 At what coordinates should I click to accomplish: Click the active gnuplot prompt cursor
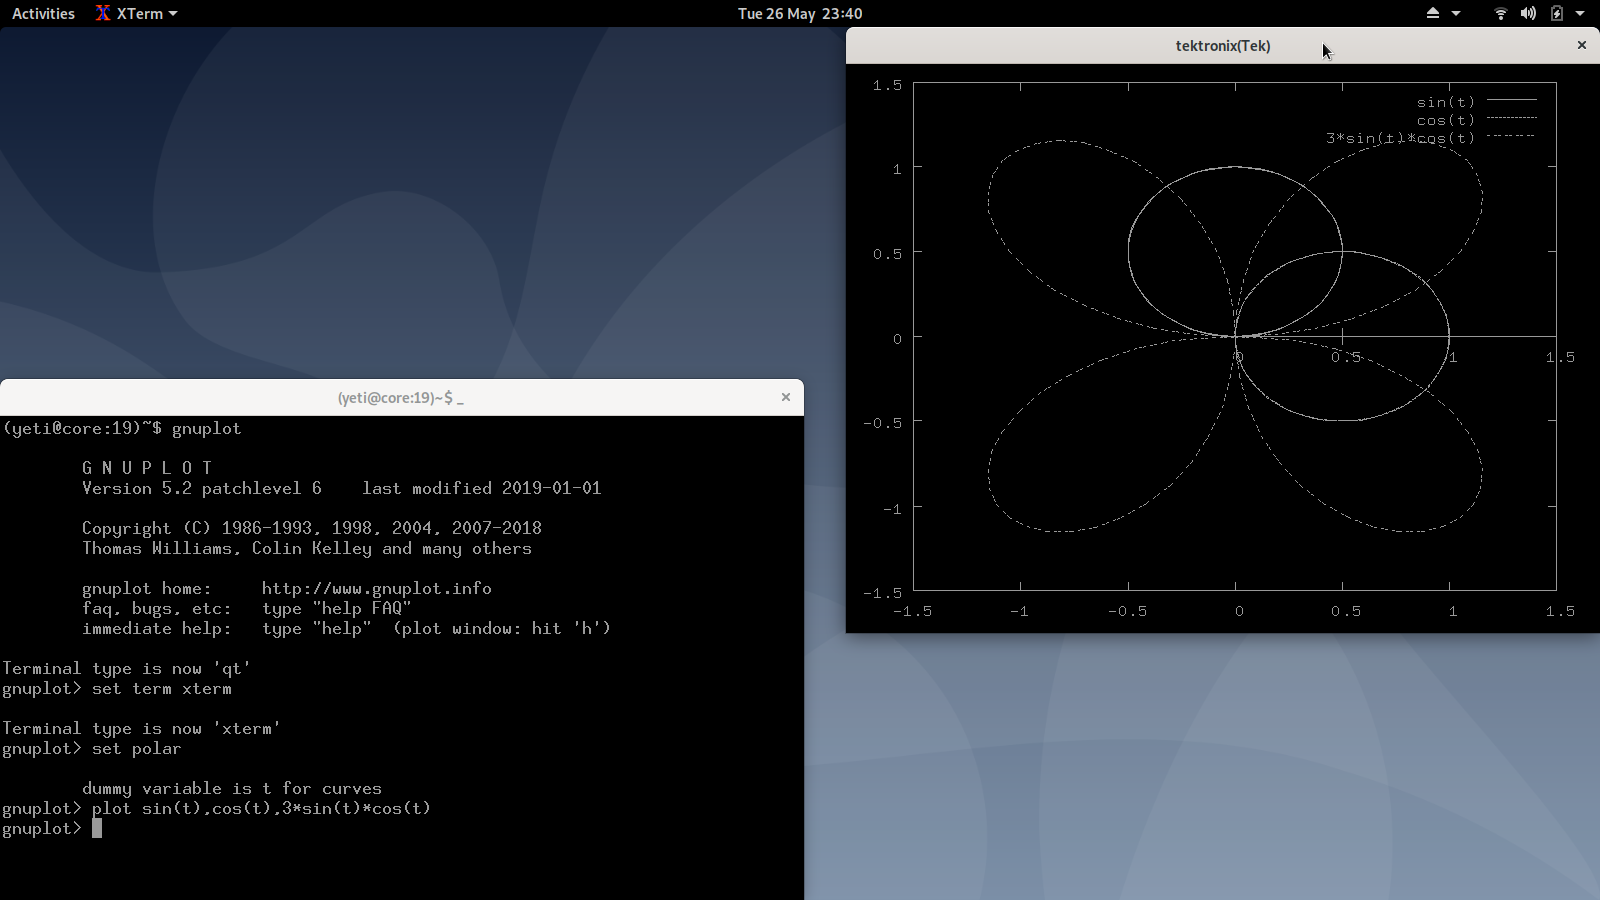(x=97, y=828)
